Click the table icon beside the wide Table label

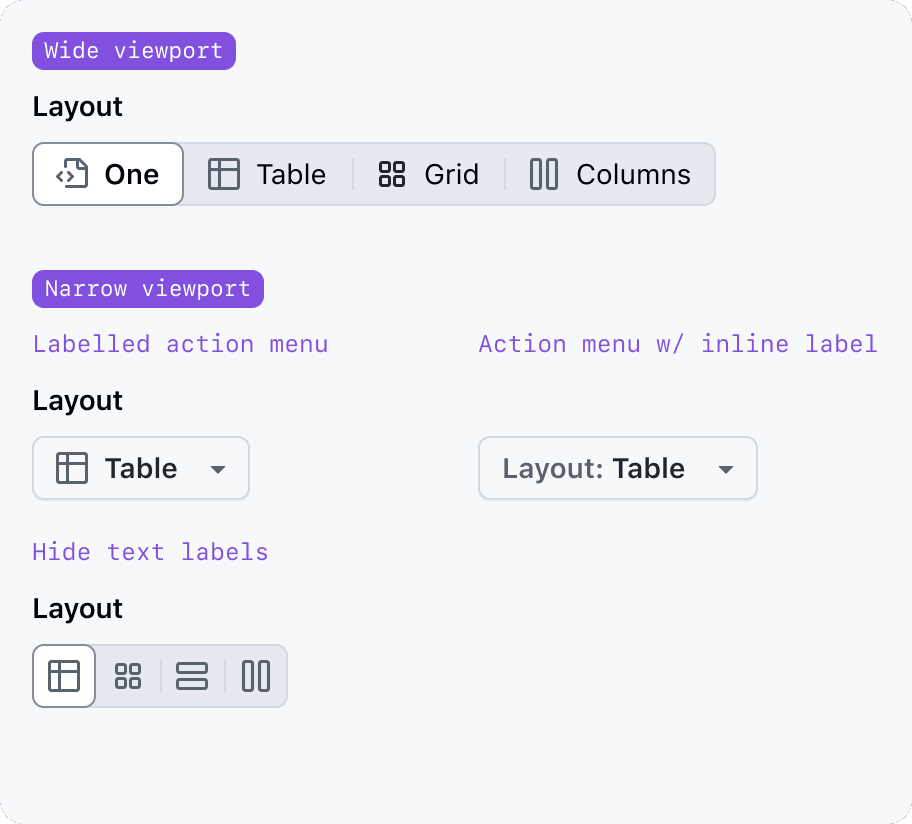(224, 174)
